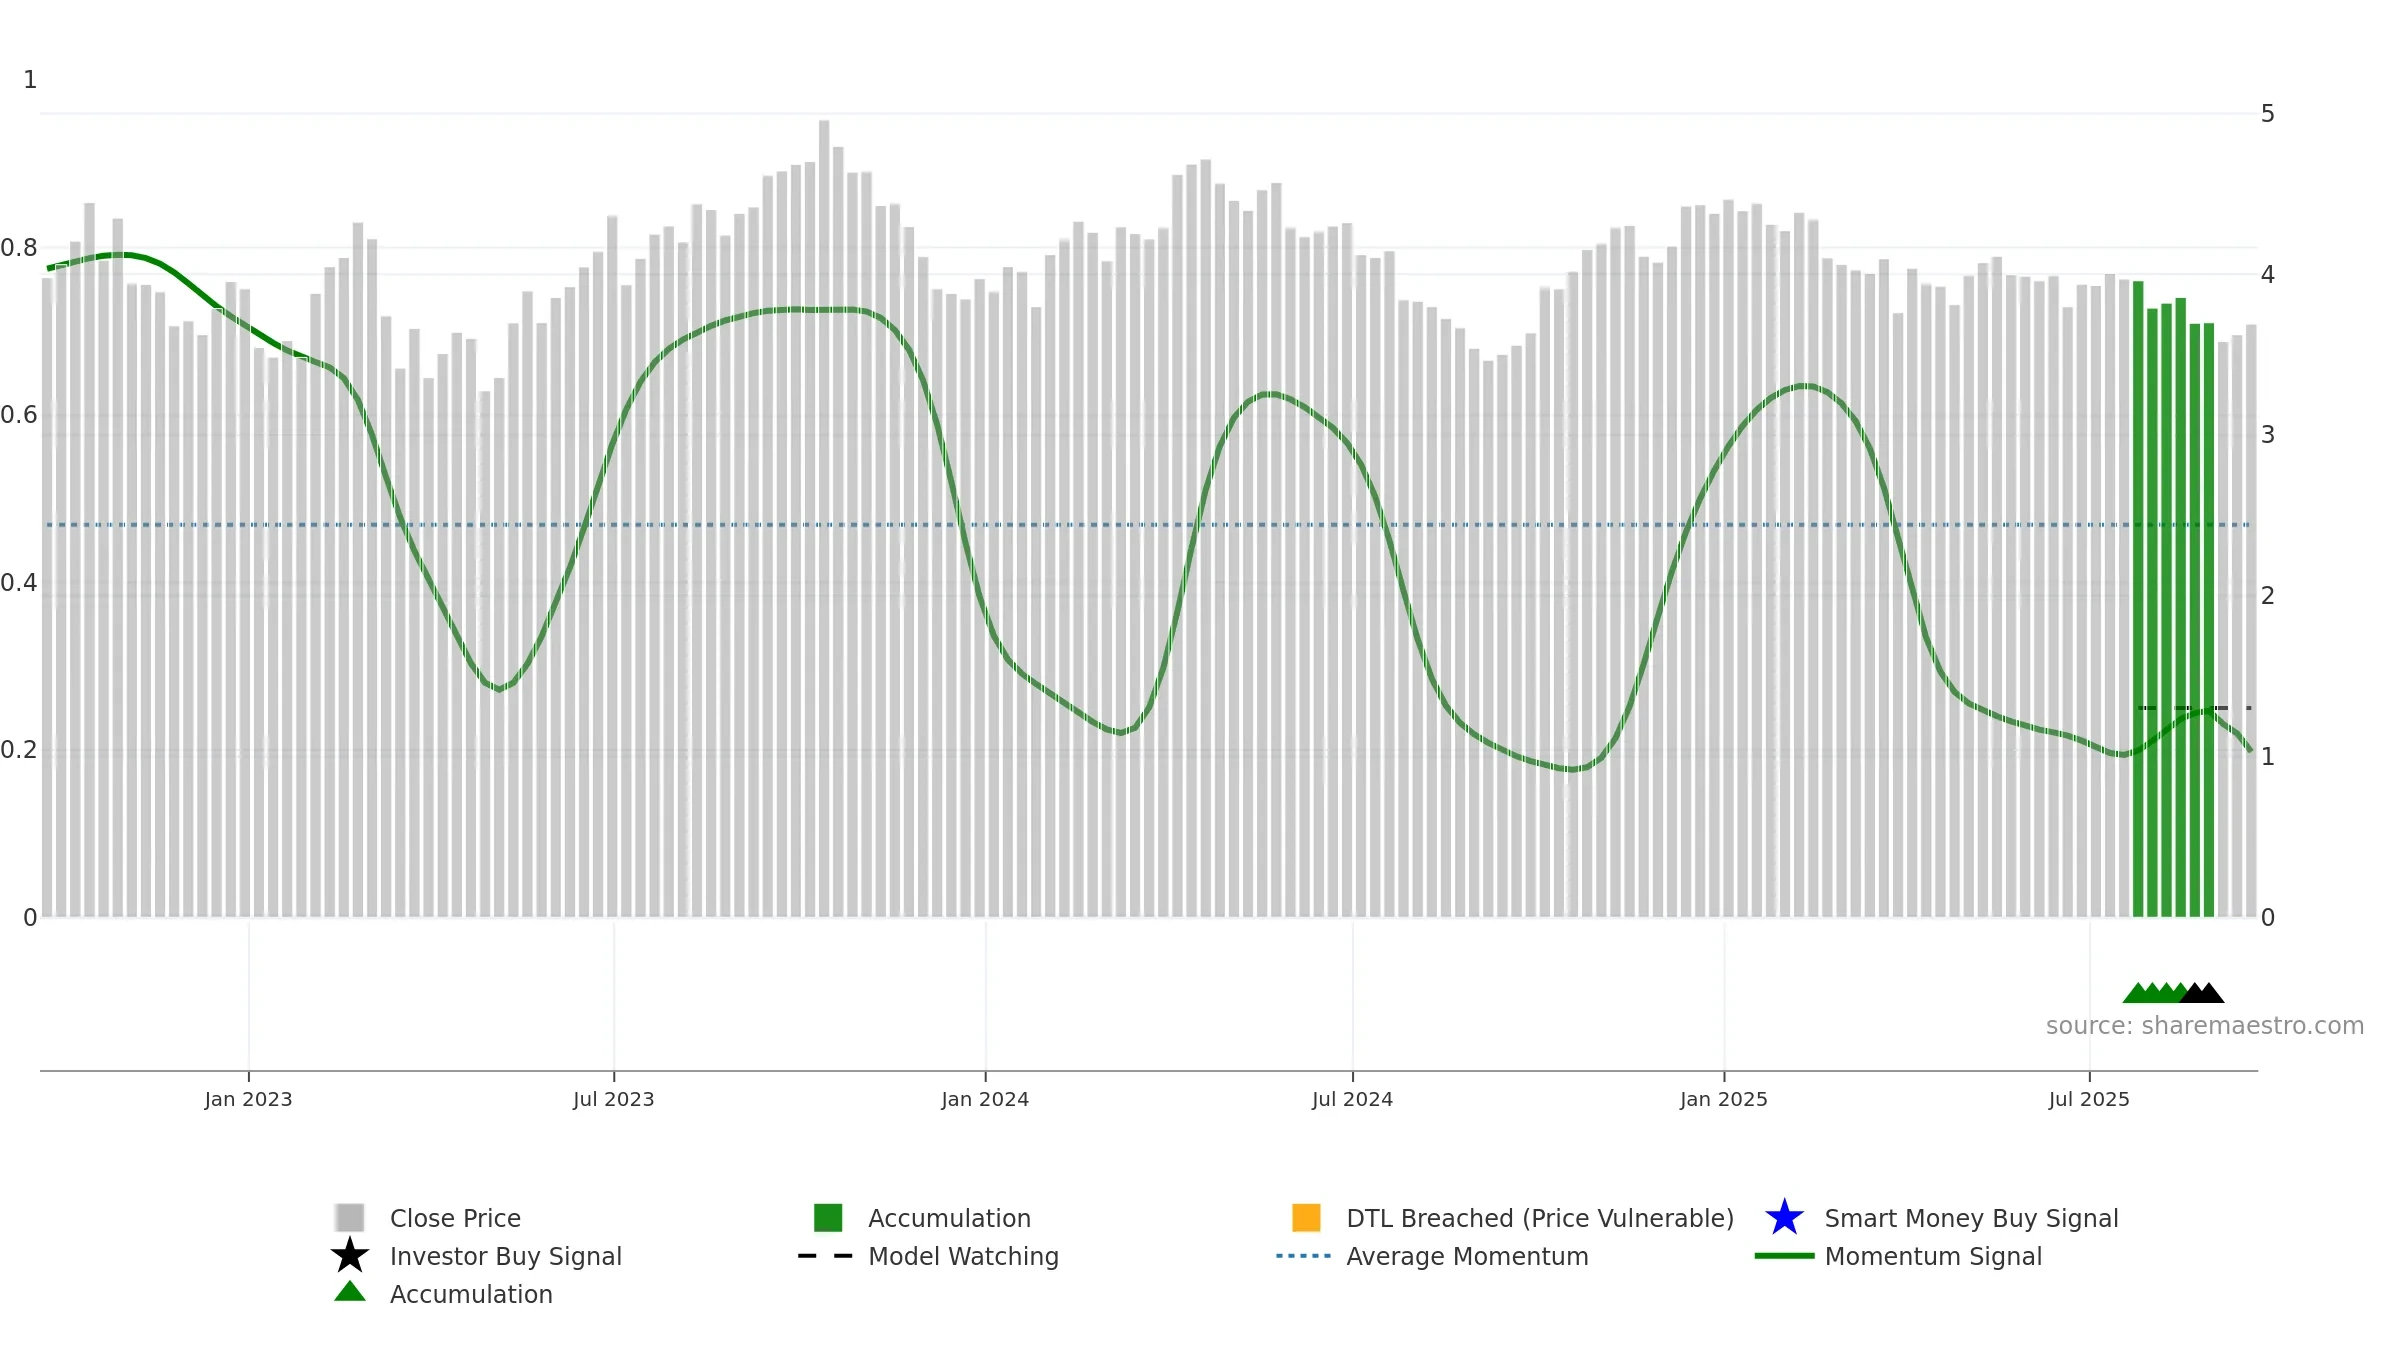The height and width of the screenshot is (1350, 2400).
Task: Click the green Accumulation triangle legend icon
Action: 350,1292
